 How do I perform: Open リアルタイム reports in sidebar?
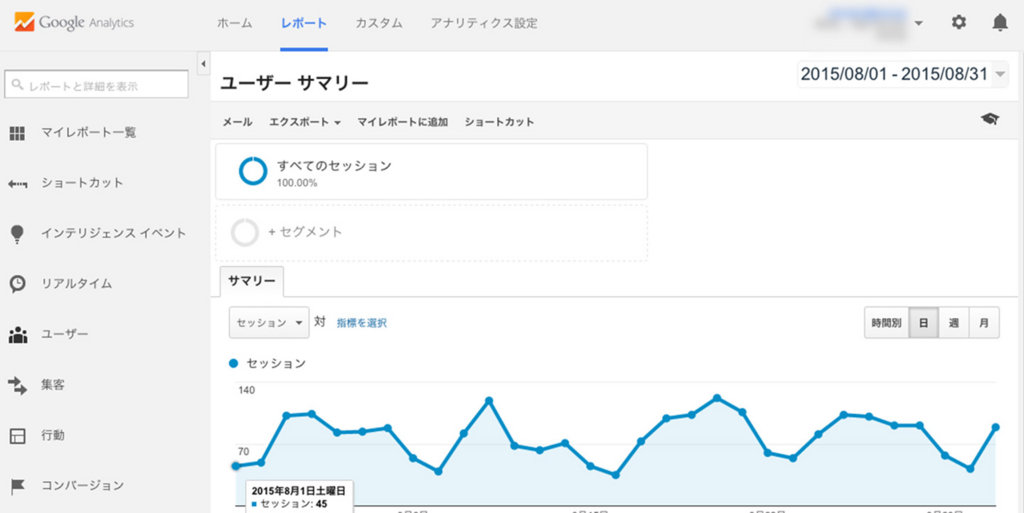76,284
